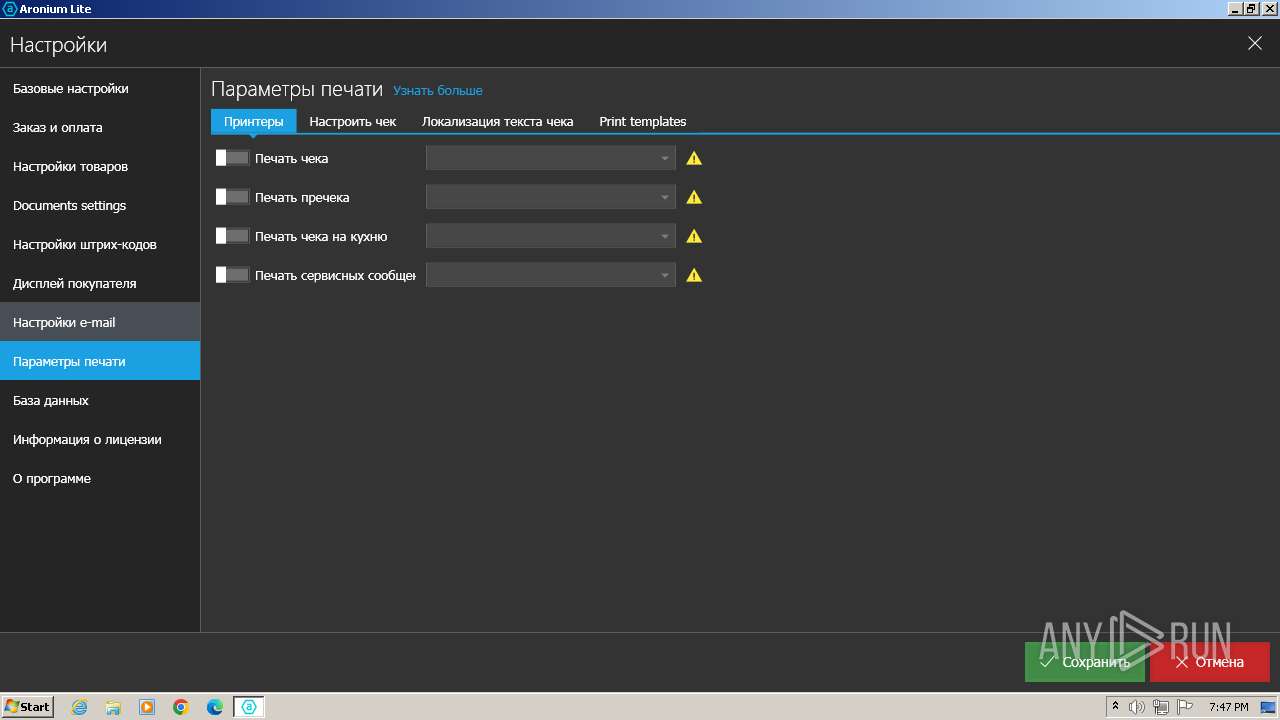The image size is (1280, 720).
Task: Click the Сохранить button
Action: [1085, 662]
